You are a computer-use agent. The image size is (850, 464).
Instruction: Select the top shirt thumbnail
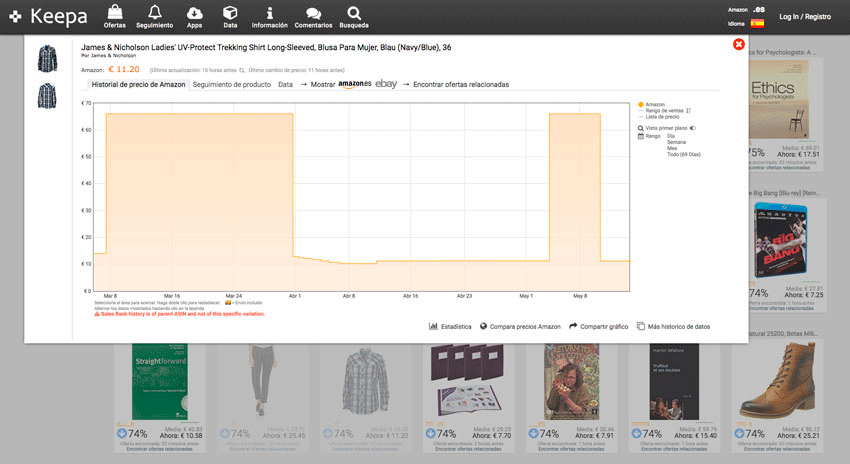pyautogui.click(x=47, y=59)
